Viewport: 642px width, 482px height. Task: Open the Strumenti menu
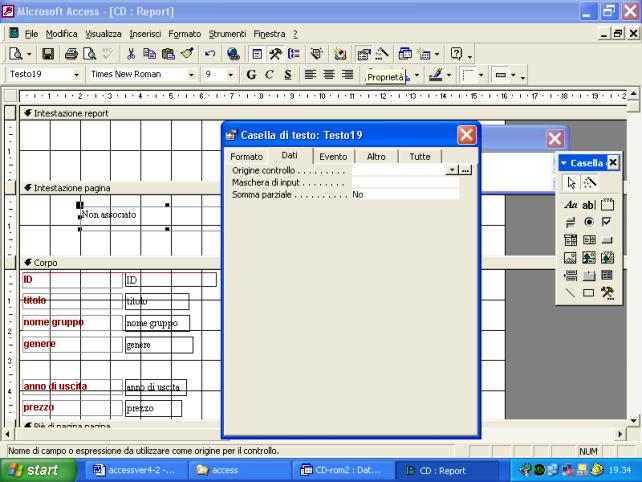coord(227,34)
